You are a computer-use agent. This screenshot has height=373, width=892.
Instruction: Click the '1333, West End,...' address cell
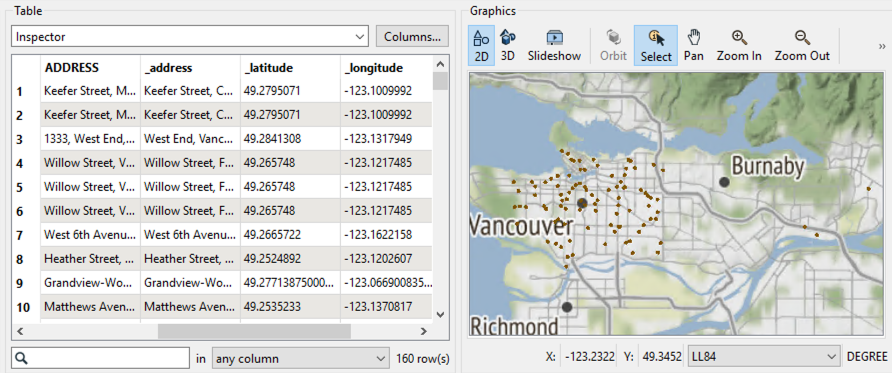[90, 139]
